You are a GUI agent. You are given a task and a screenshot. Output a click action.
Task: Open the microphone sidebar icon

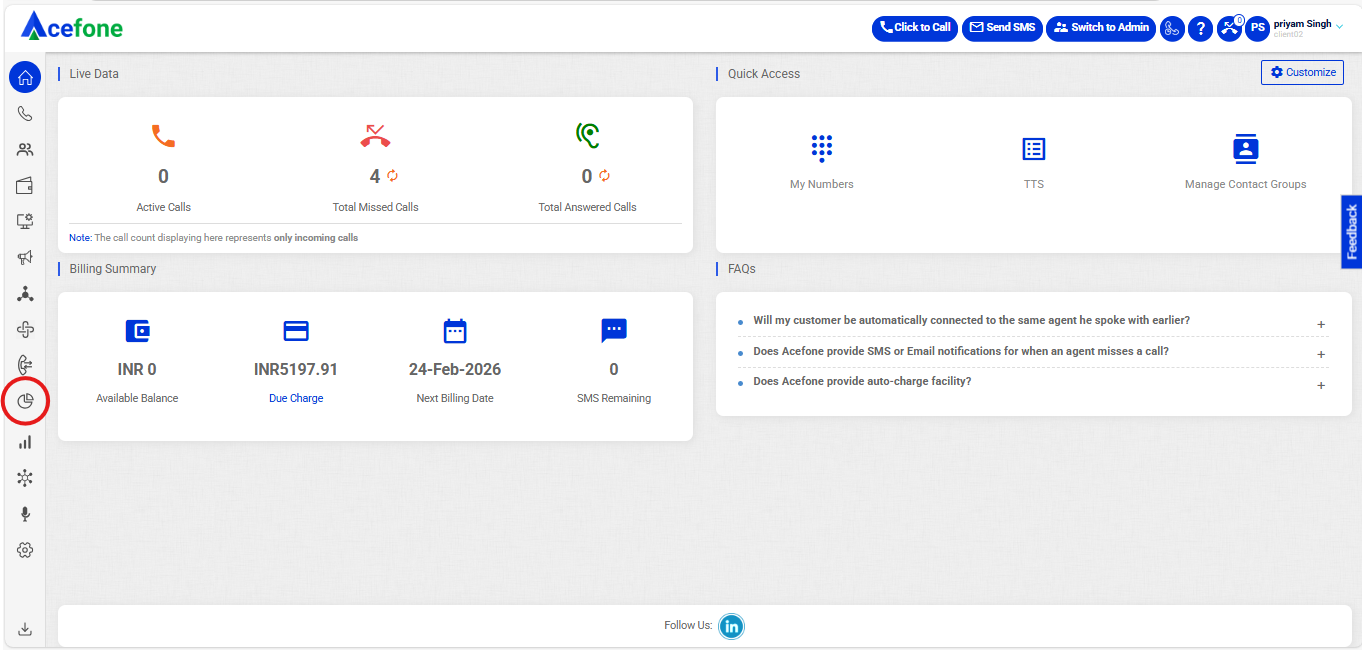[25, 514]
